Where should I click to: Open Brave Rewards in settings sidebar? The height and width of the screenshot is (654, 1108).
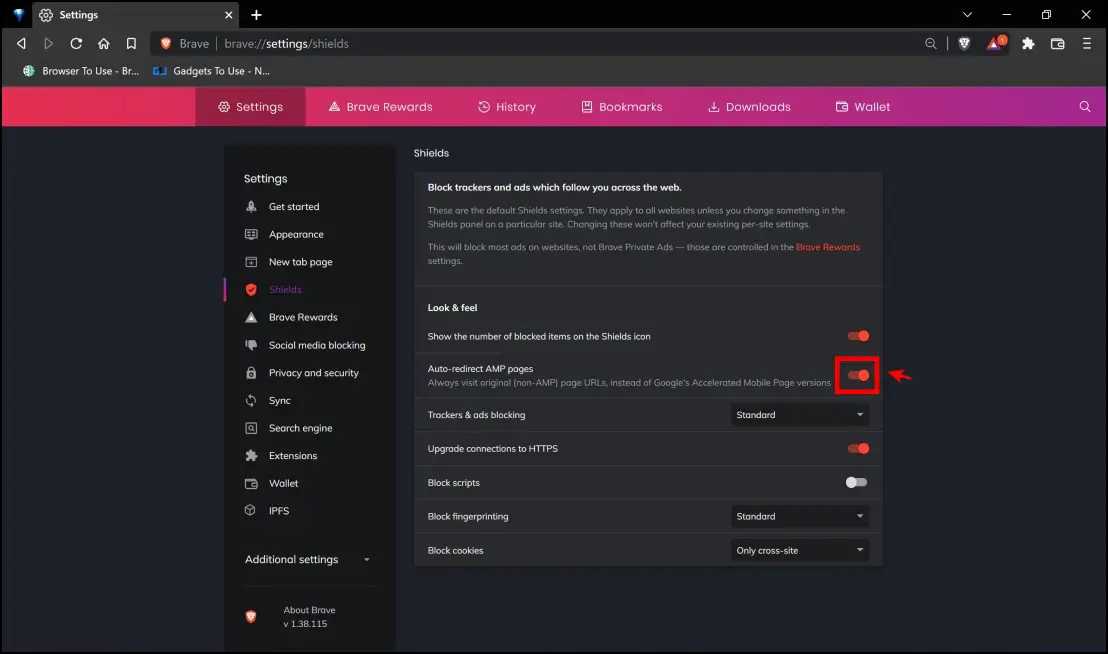tap(303, 317)
